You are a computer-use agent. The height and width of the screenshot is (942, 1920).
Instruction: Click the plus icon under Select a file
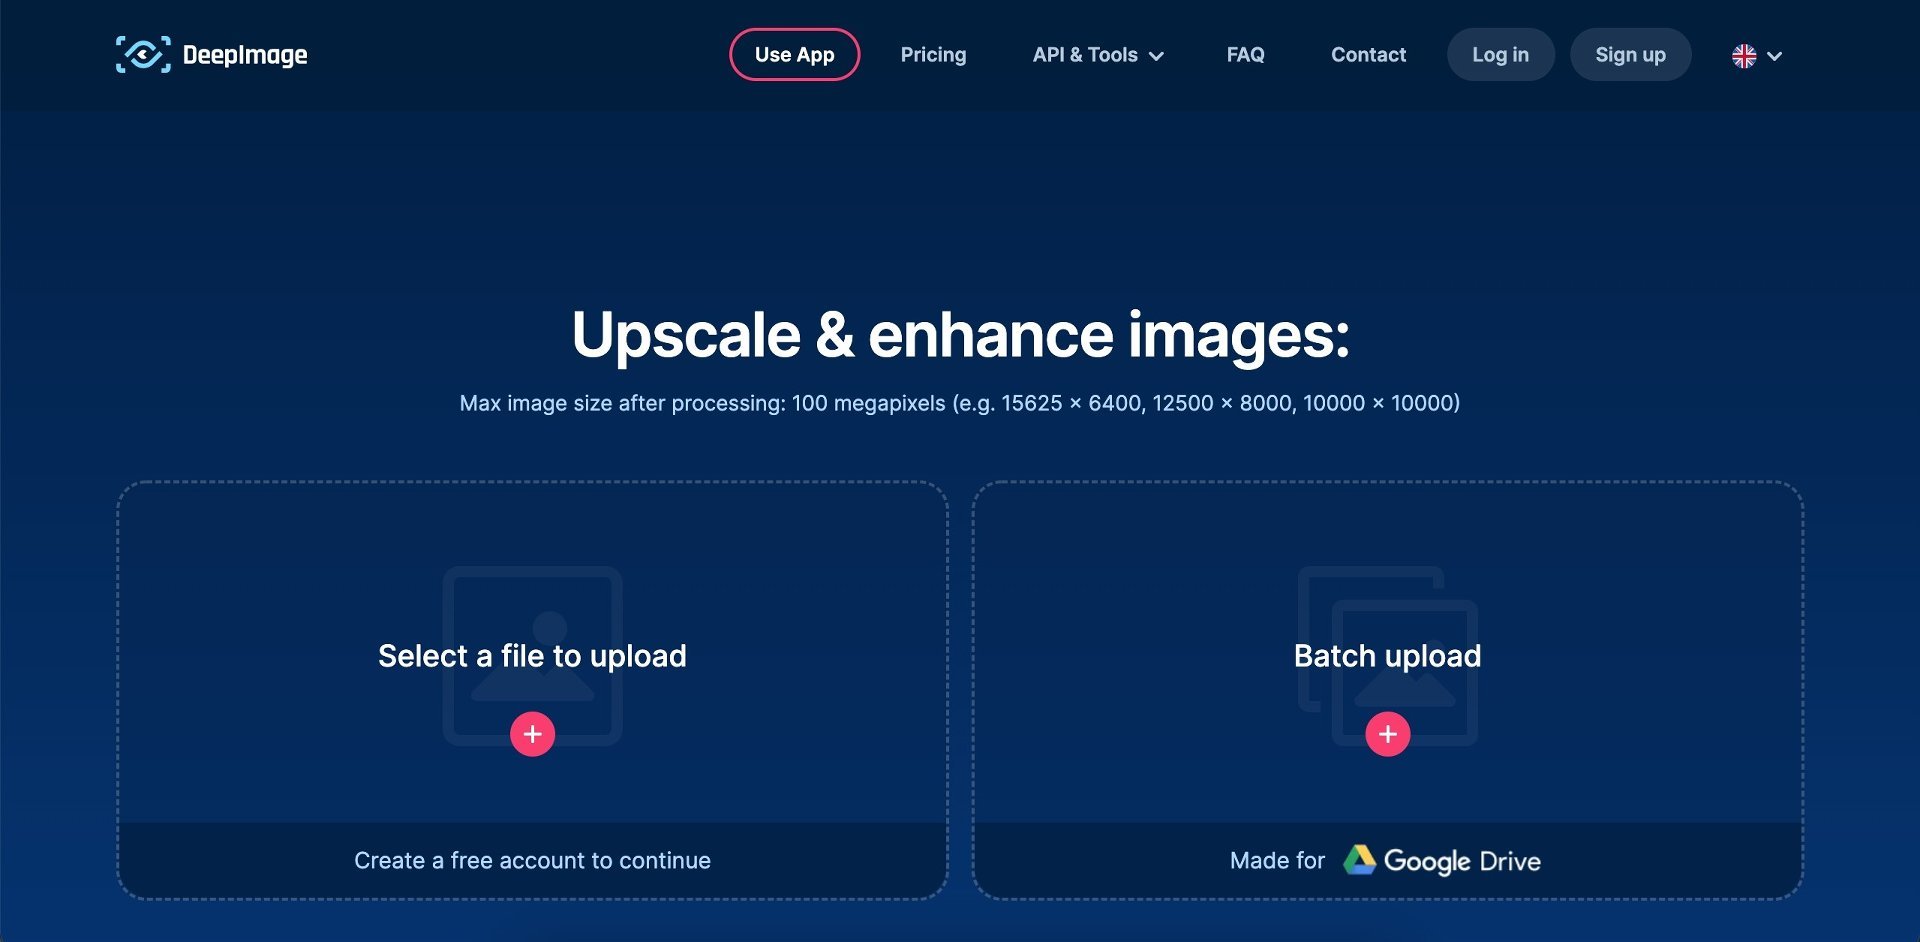click(533, 734)
